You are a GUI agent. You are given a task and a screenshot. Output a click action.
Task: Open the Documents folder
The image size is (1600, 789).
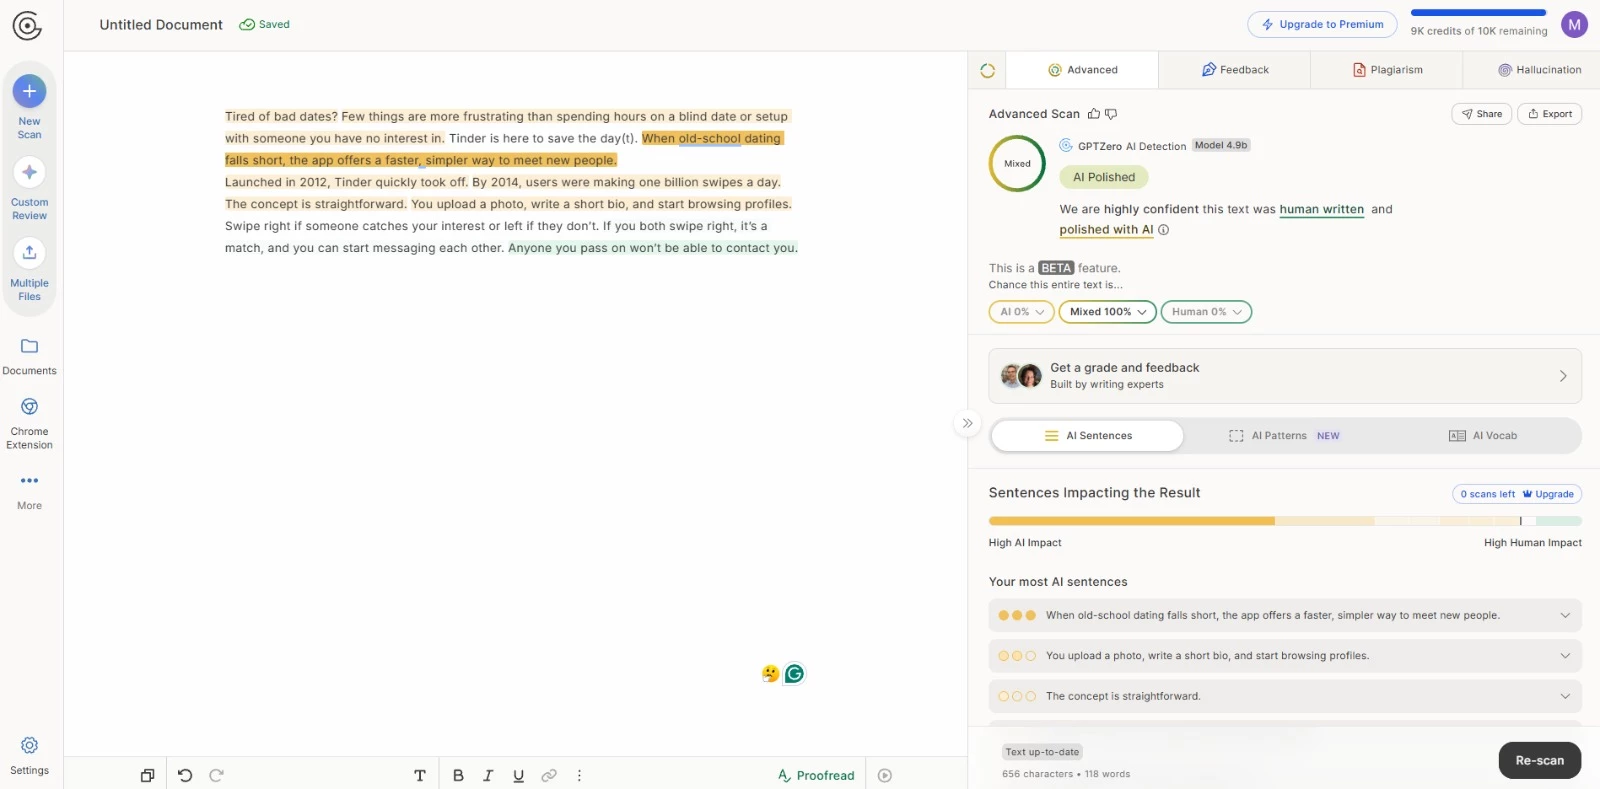(x=29, y=357)
